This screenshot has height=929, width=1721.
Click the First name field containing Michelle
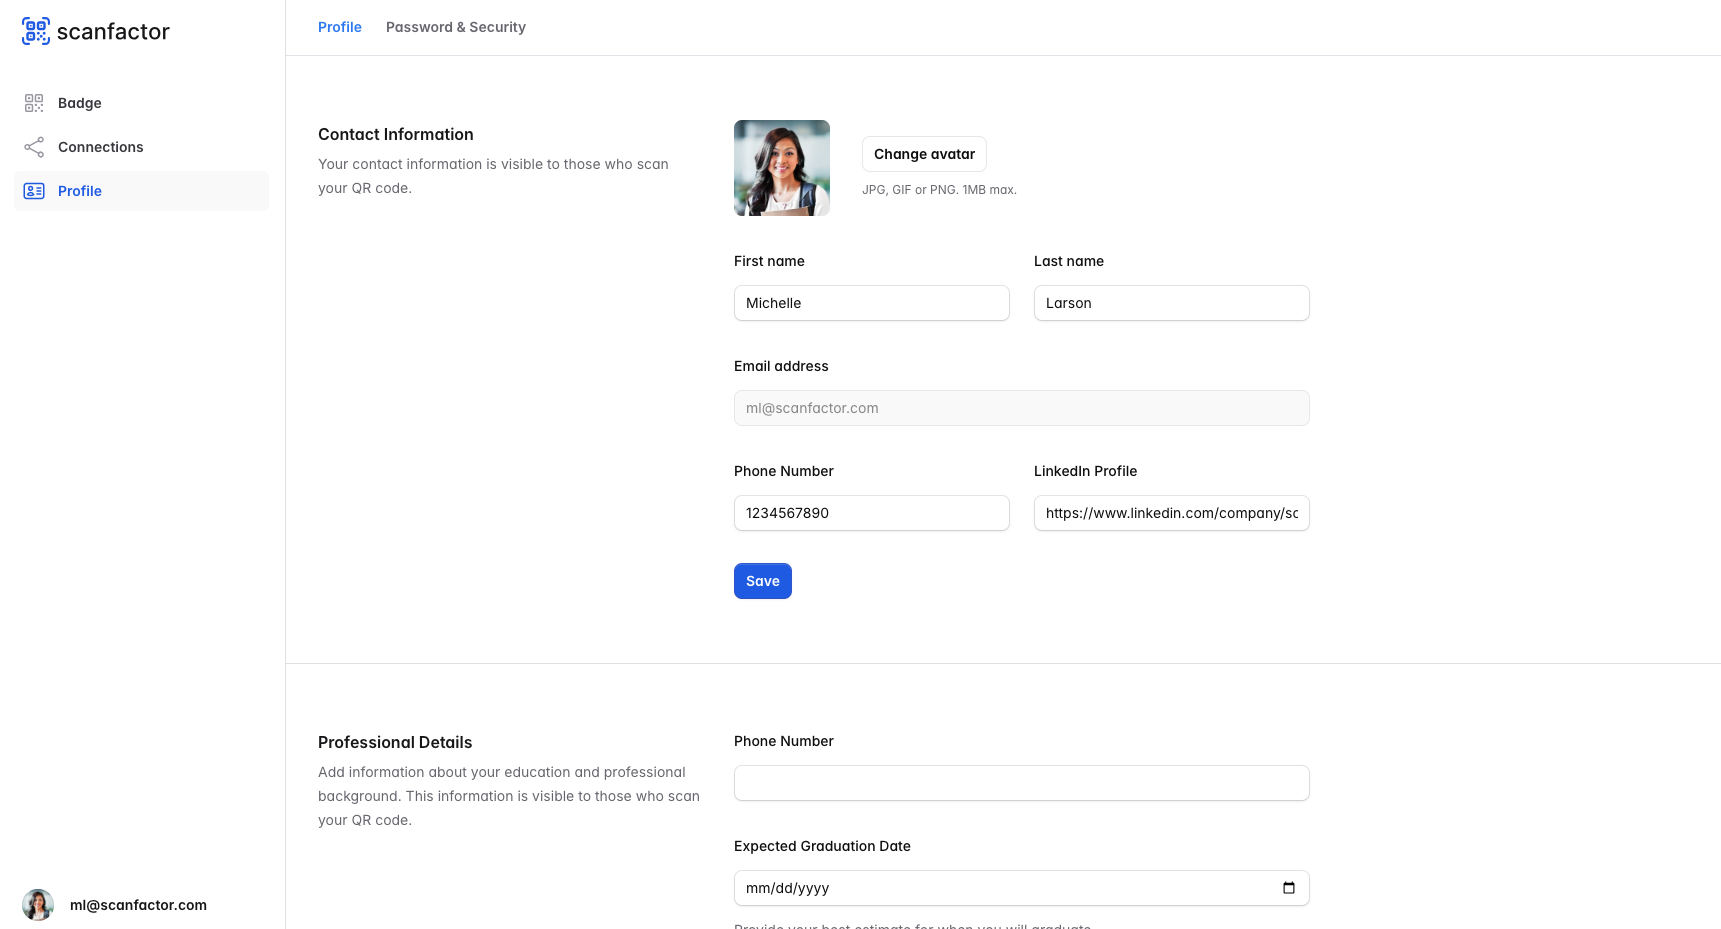point(870,303)
